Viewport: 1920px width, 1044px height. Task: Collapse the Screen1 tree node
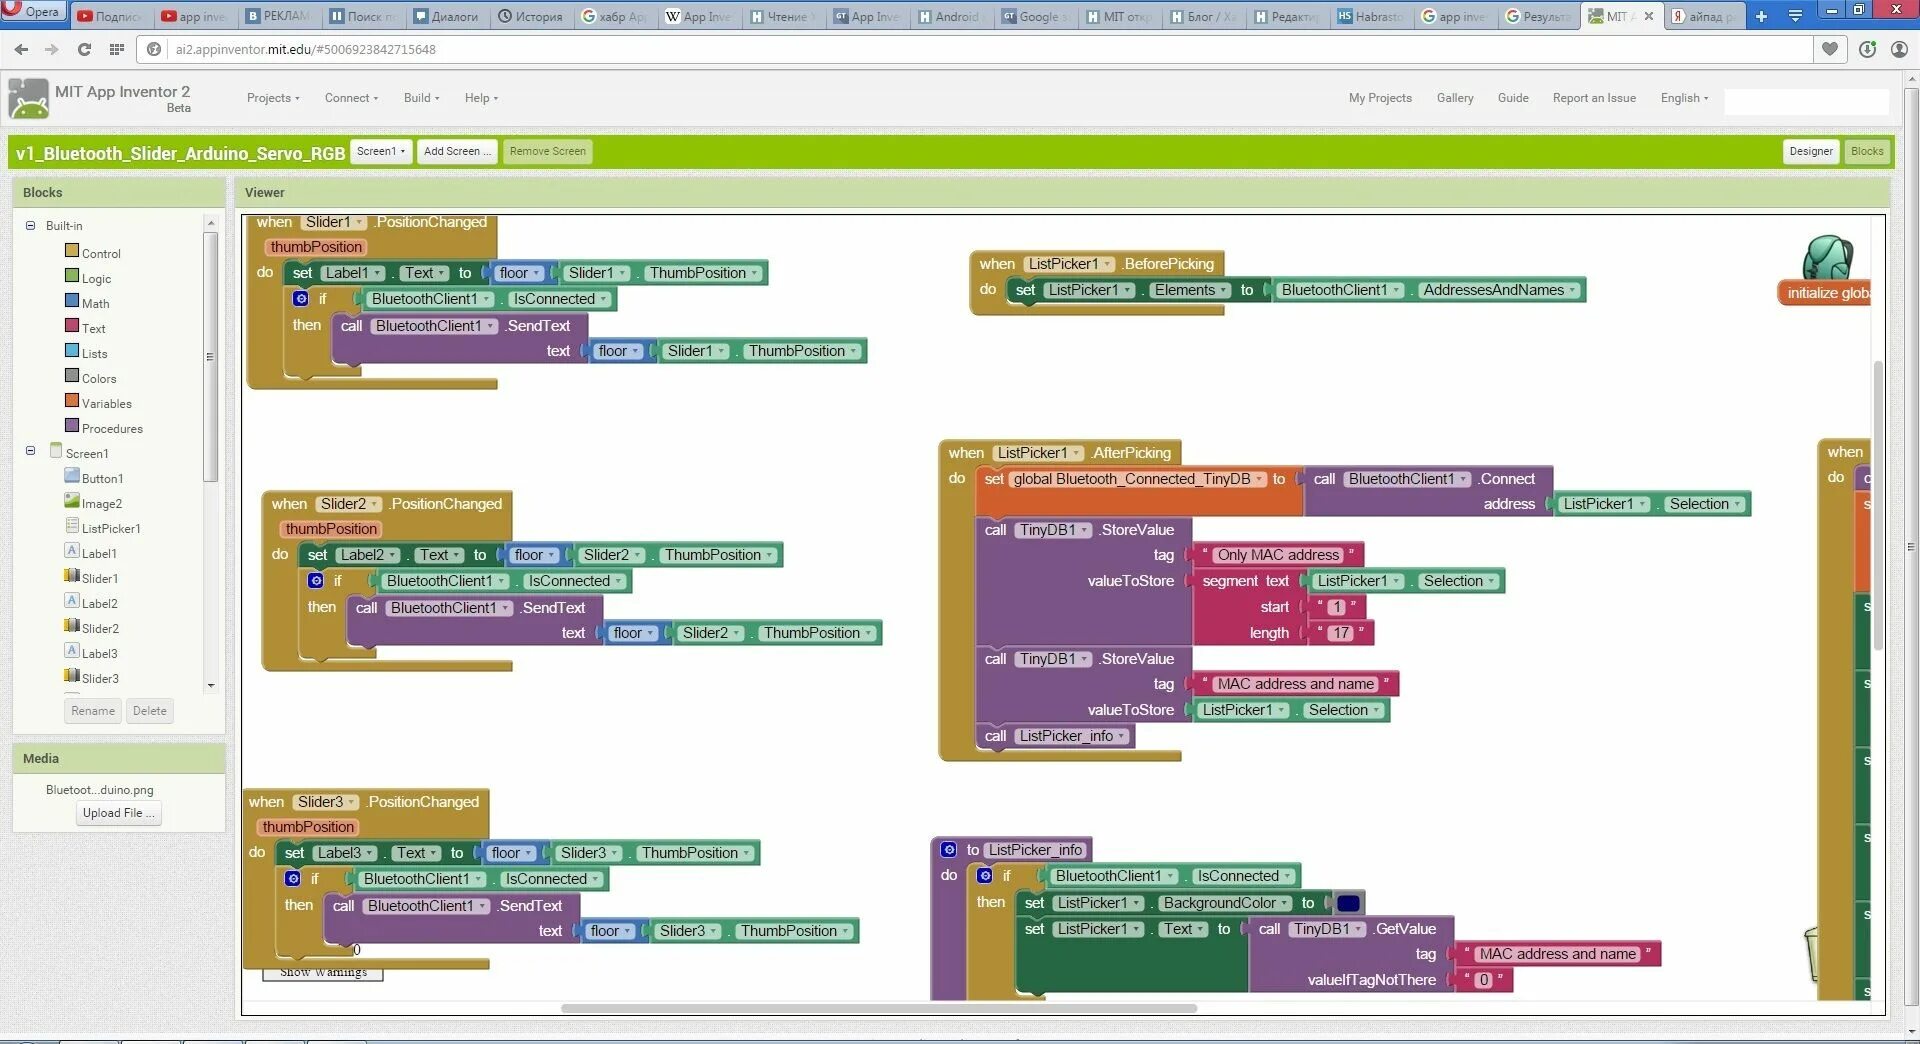click(x=31, y=451)
